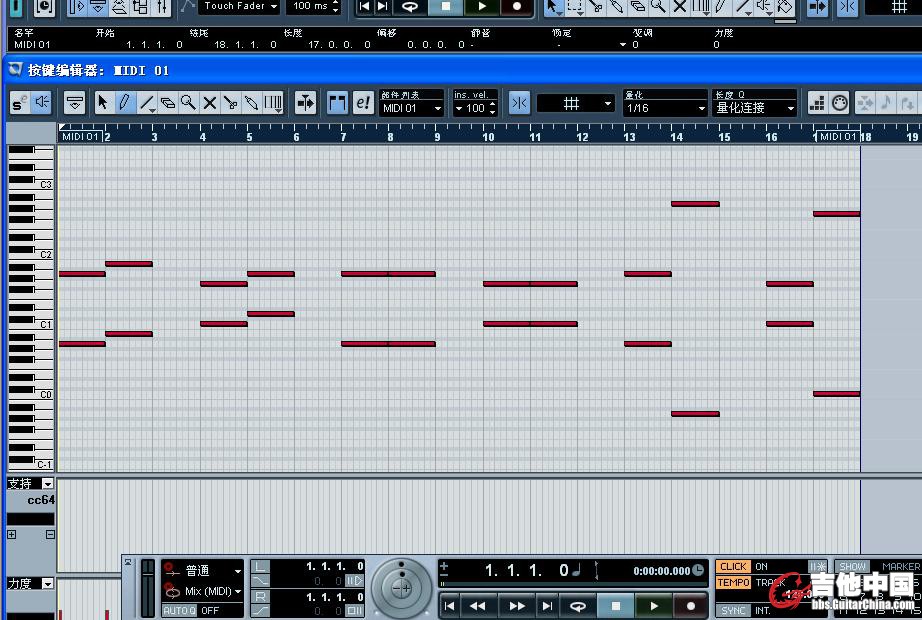Open the Touch Fader automation mode dropdown
Image resolution: width=922 pixels, height=620 pixels.
(x=239, y=6)
